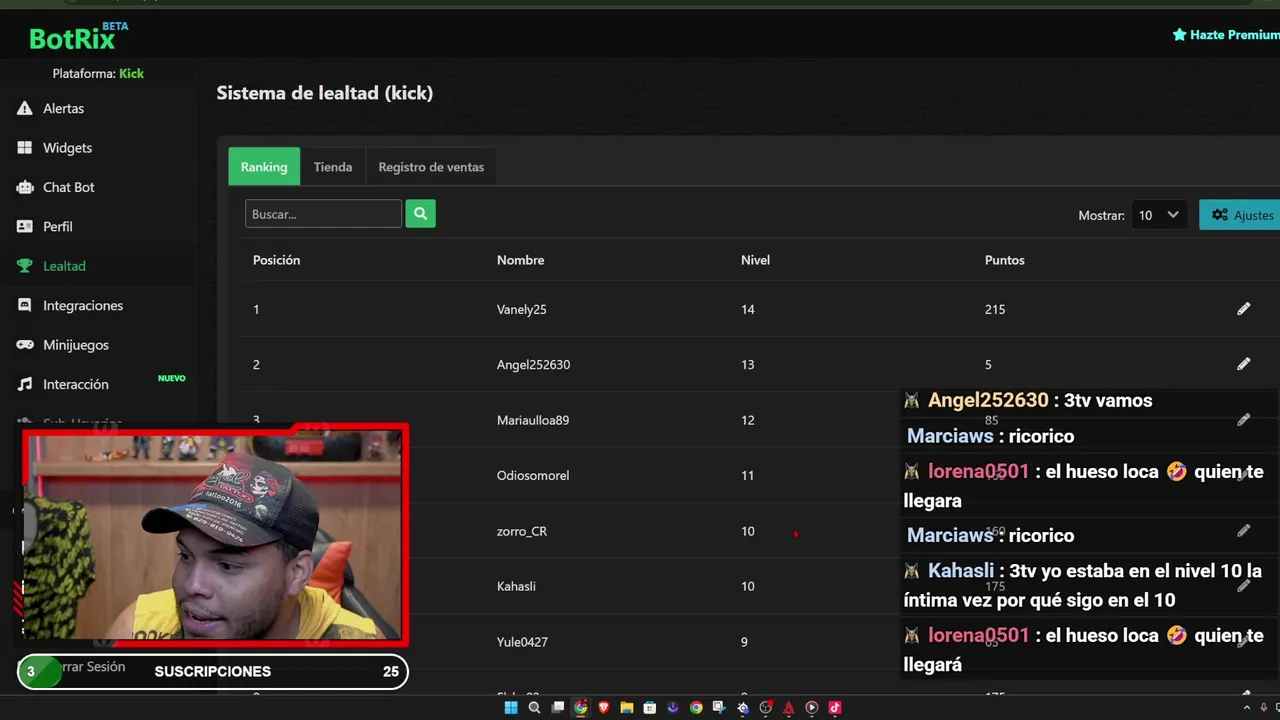Click level 12 in Mariaulloa89's row

tap(748, 420)
